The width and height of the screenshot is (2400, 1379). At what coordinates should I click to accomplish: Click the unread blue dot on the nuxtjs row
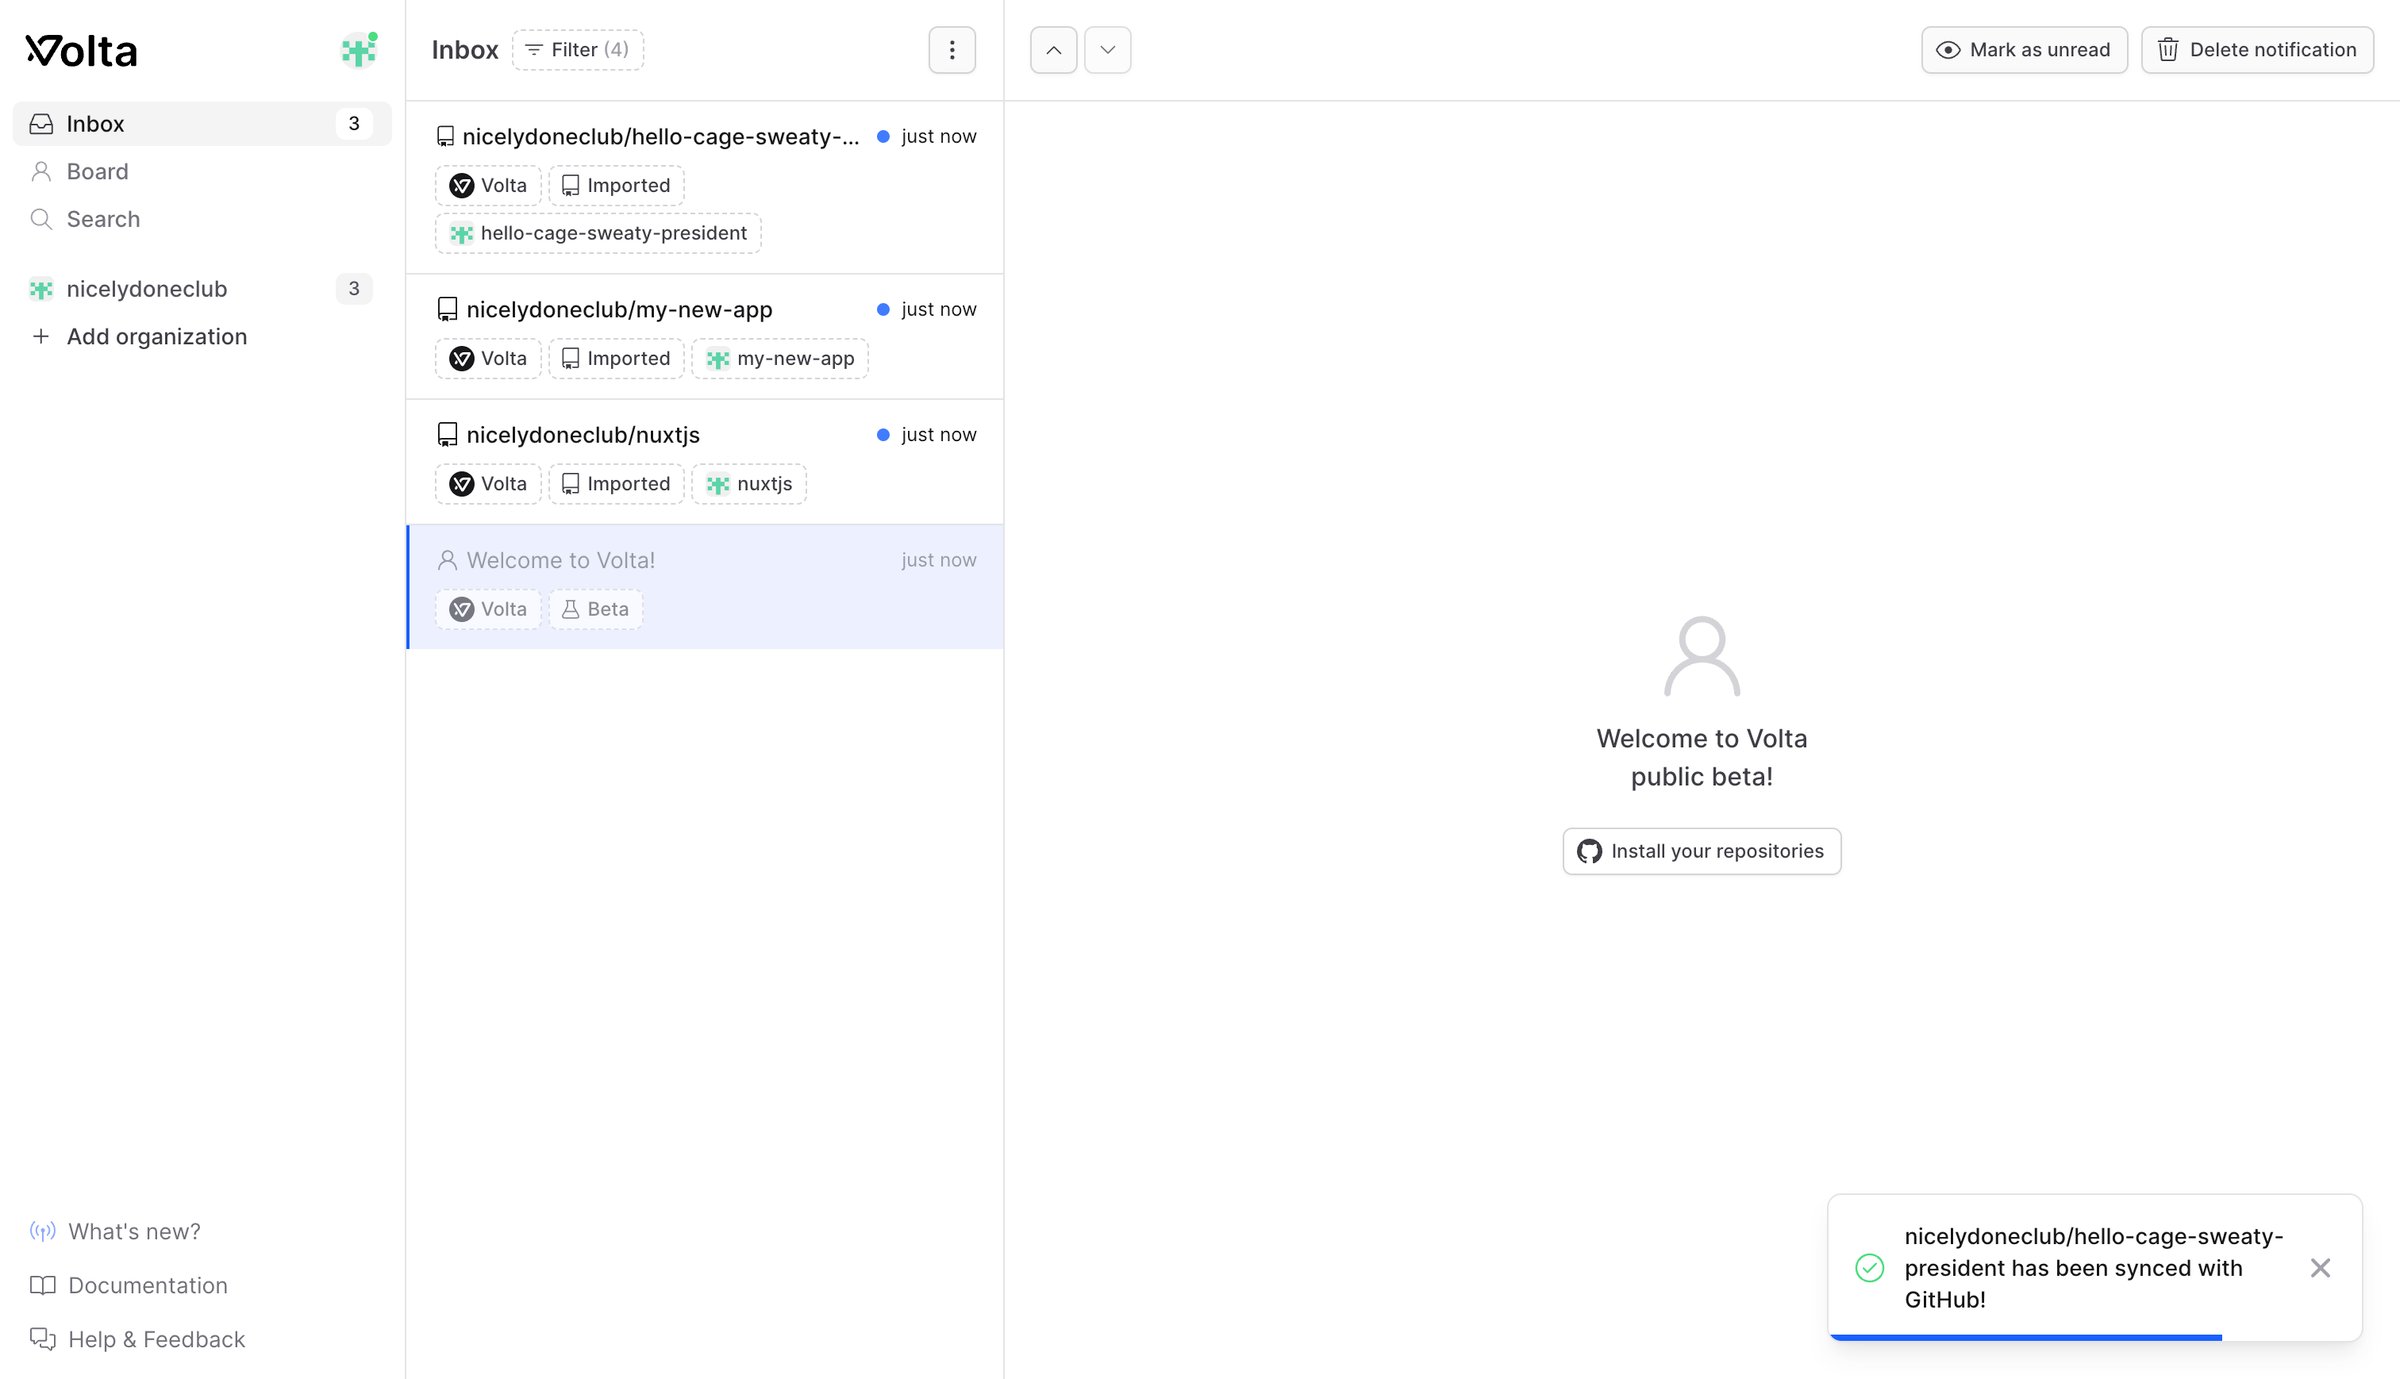[883, 435]
